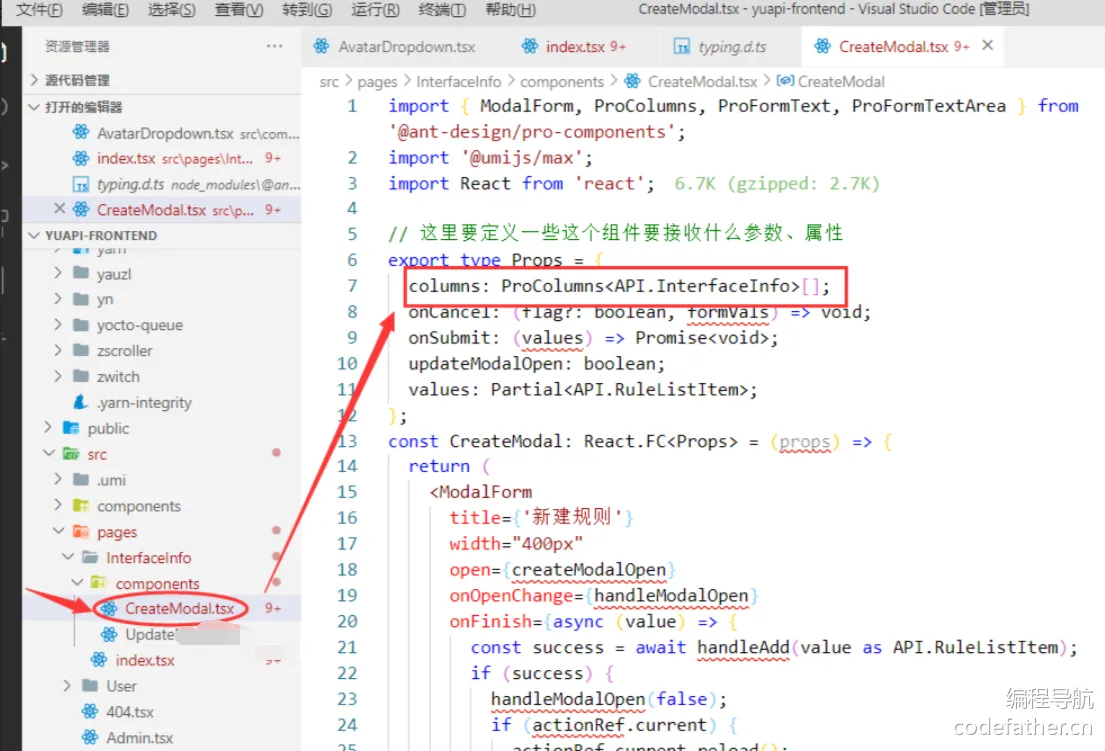Viewport: 1105px width, 751px height.
Task: Click '@umijs/max' import string on line 2
Action: click(x=522, y=158)
